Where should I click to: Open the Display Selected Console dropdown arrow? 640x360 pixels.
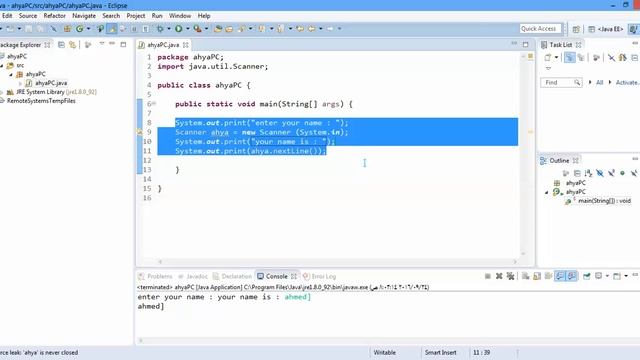click(x=607, y=276)
